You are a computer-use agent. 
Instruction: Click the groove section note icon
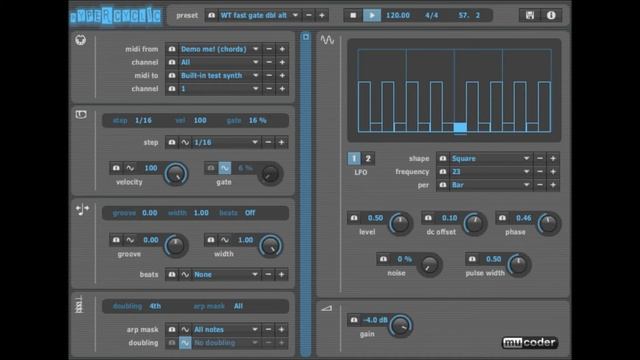(x=82, y=209)
